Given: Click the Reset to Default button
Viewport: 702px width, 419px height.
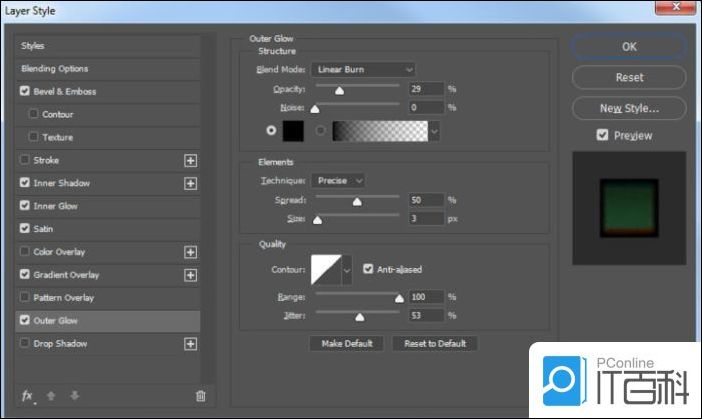Looking at the screenshot, I should tap(435, 344).
